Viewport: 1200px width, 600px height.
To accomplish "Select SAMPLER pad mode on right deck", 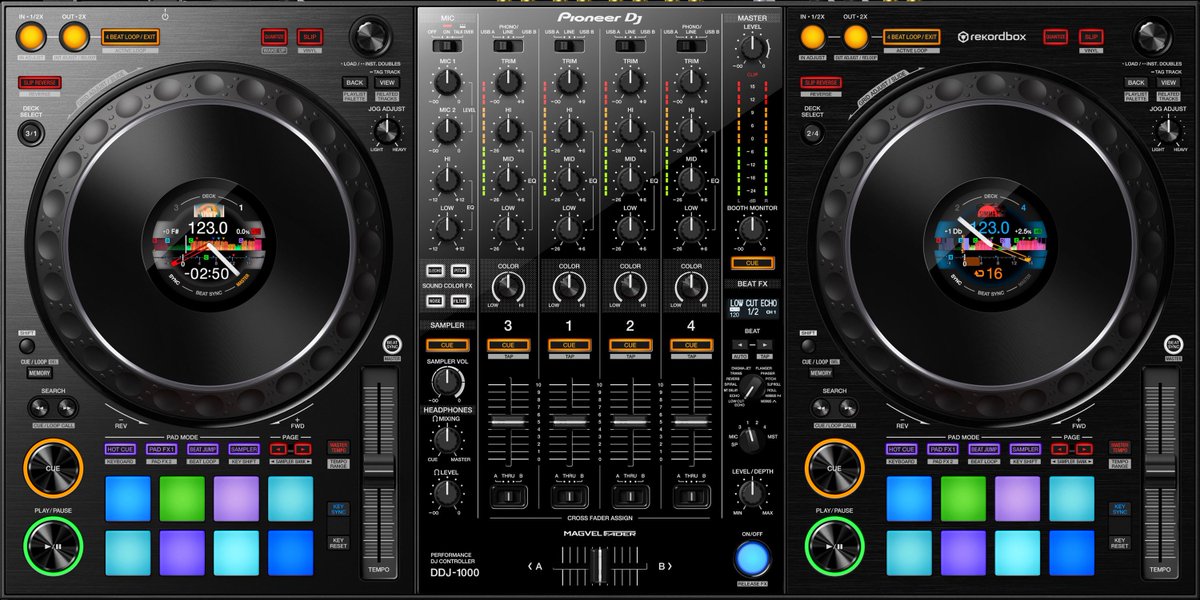I will (1025, 450).
